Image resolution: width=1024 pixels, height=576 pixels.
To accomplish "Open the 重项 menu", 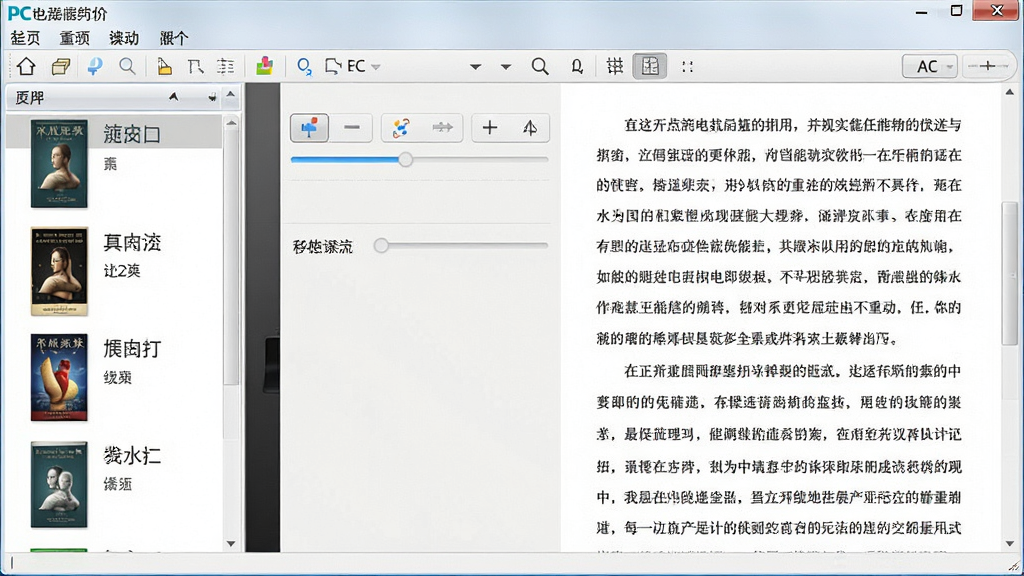I will pyautogui.click(x=74, y=38).
